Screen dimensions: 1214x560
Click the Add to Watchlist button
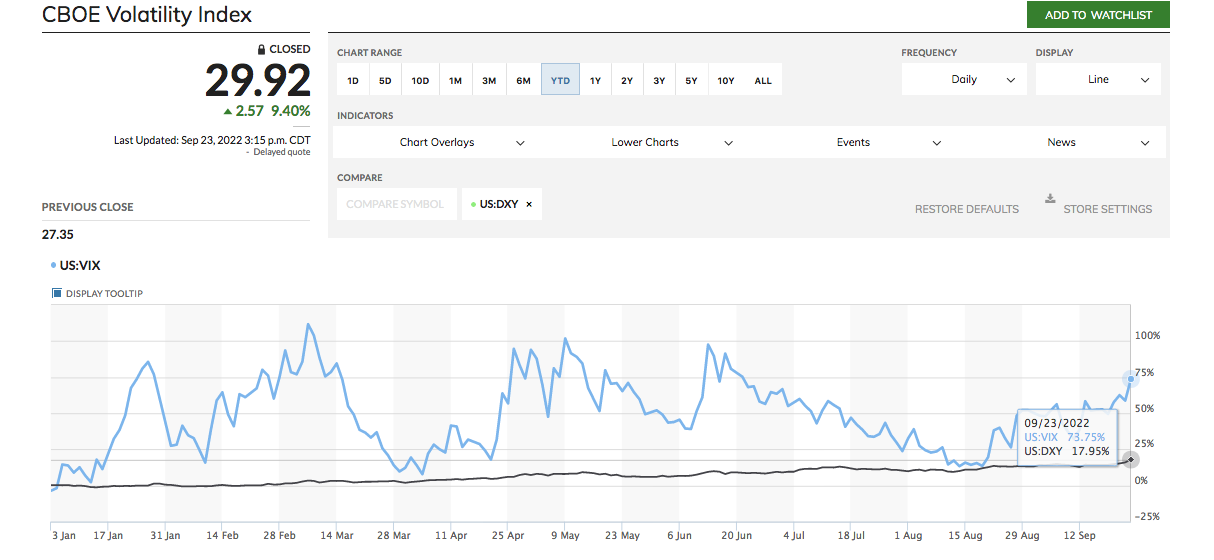point(1098,15)
